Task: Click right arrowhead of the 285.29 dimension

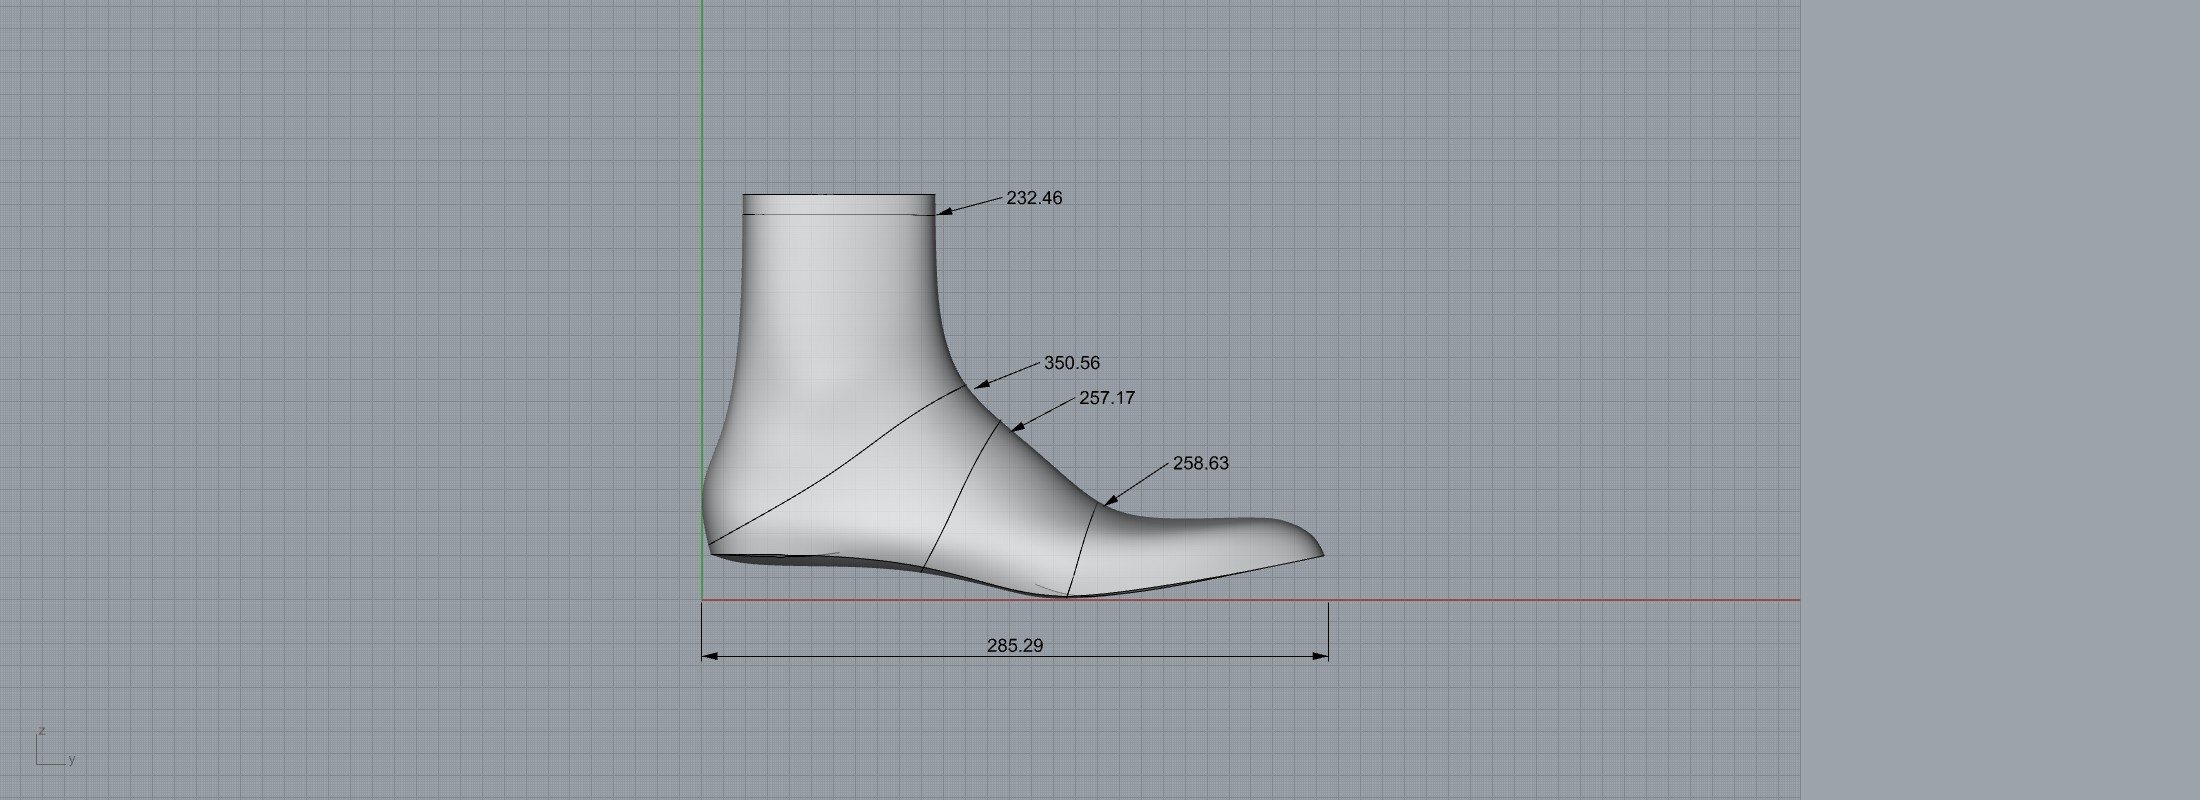Action: coord(1321,656)
